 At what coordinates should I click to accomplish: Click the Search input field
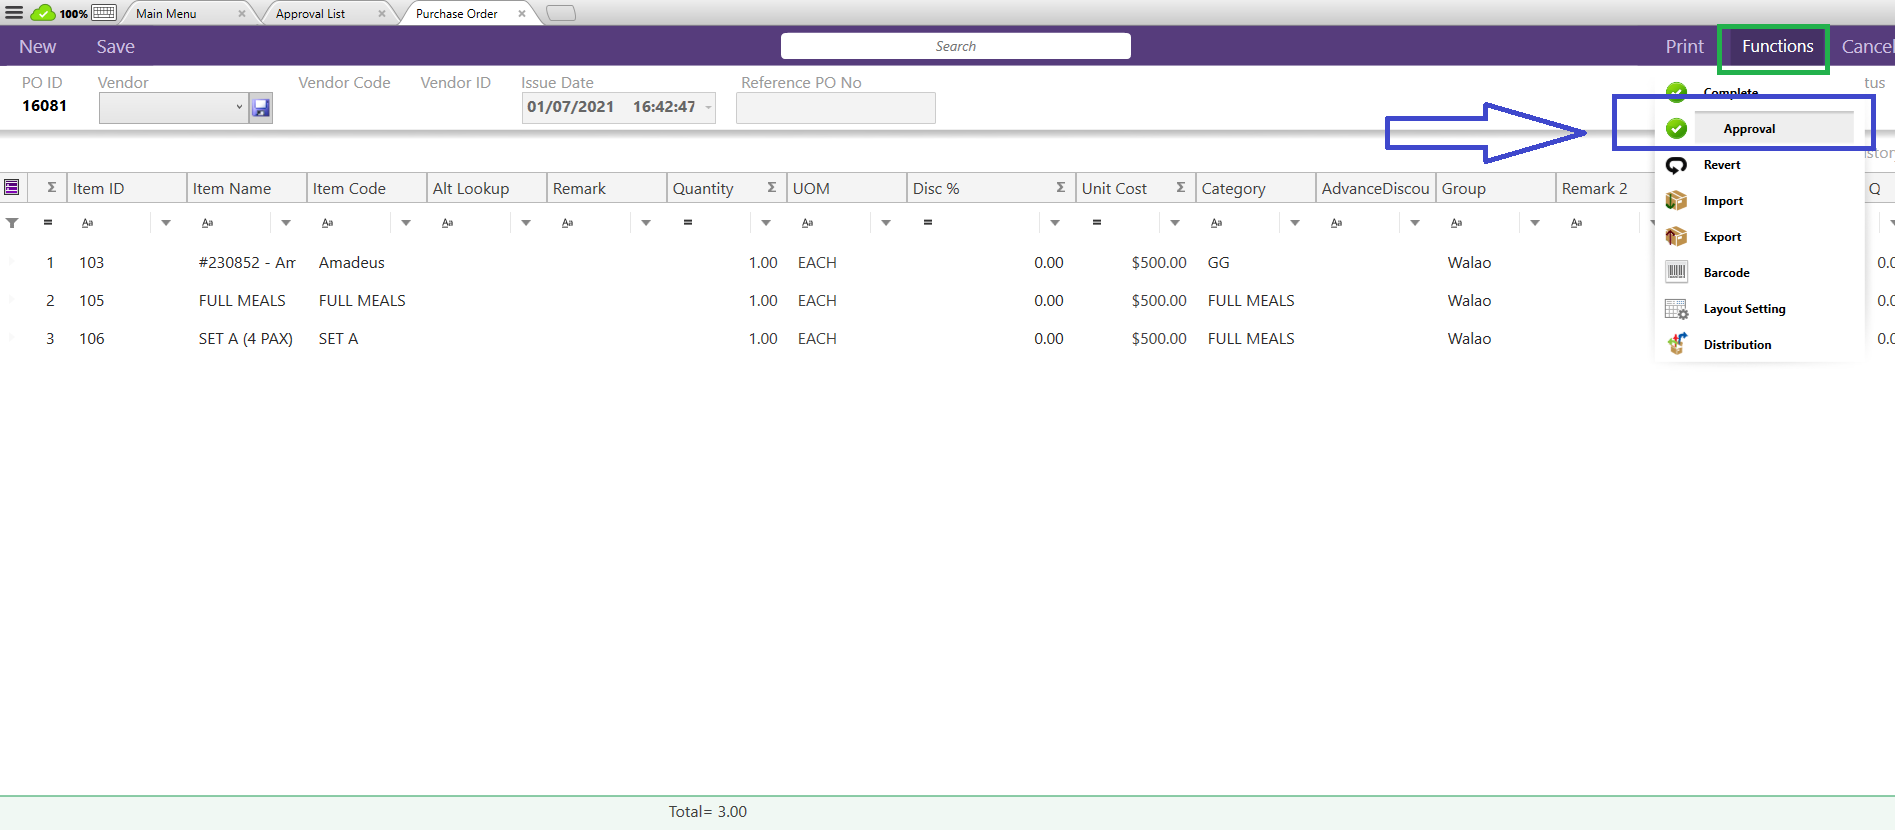955,46
